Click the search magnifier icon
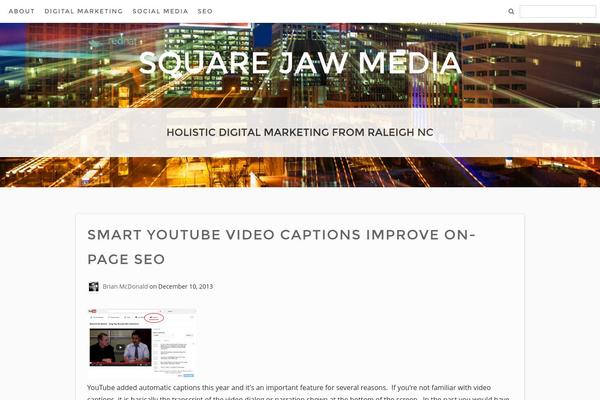 tap(511, 11)
